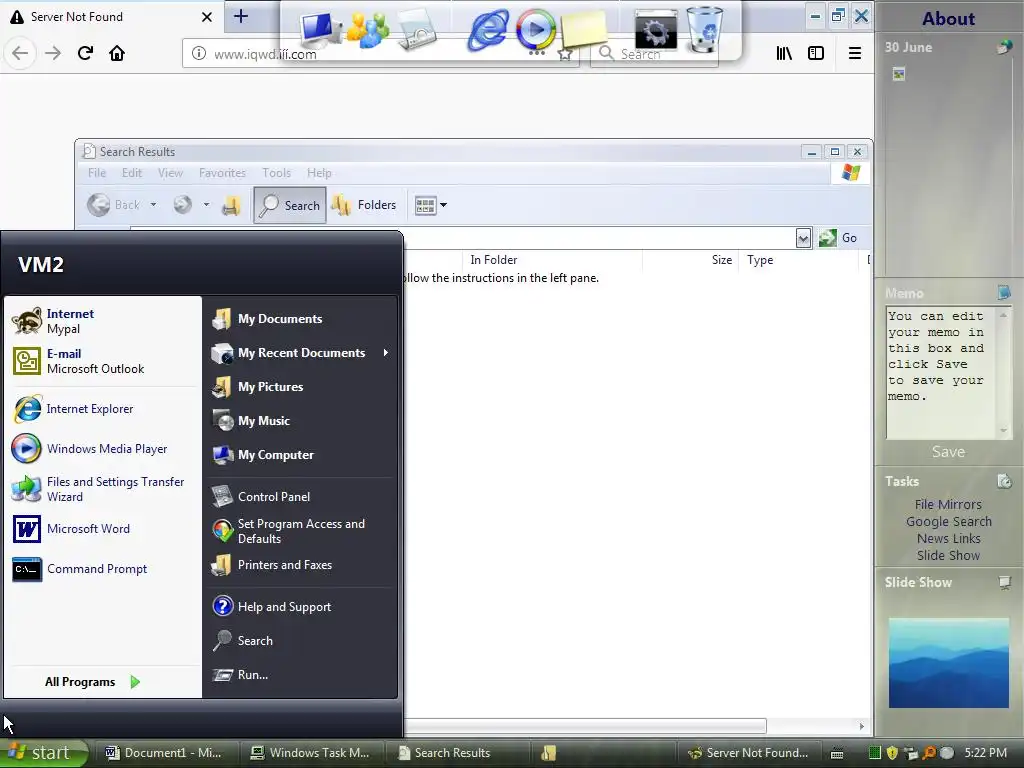
Task: Open Search from Start menu
Action: (x=300, y=641)
